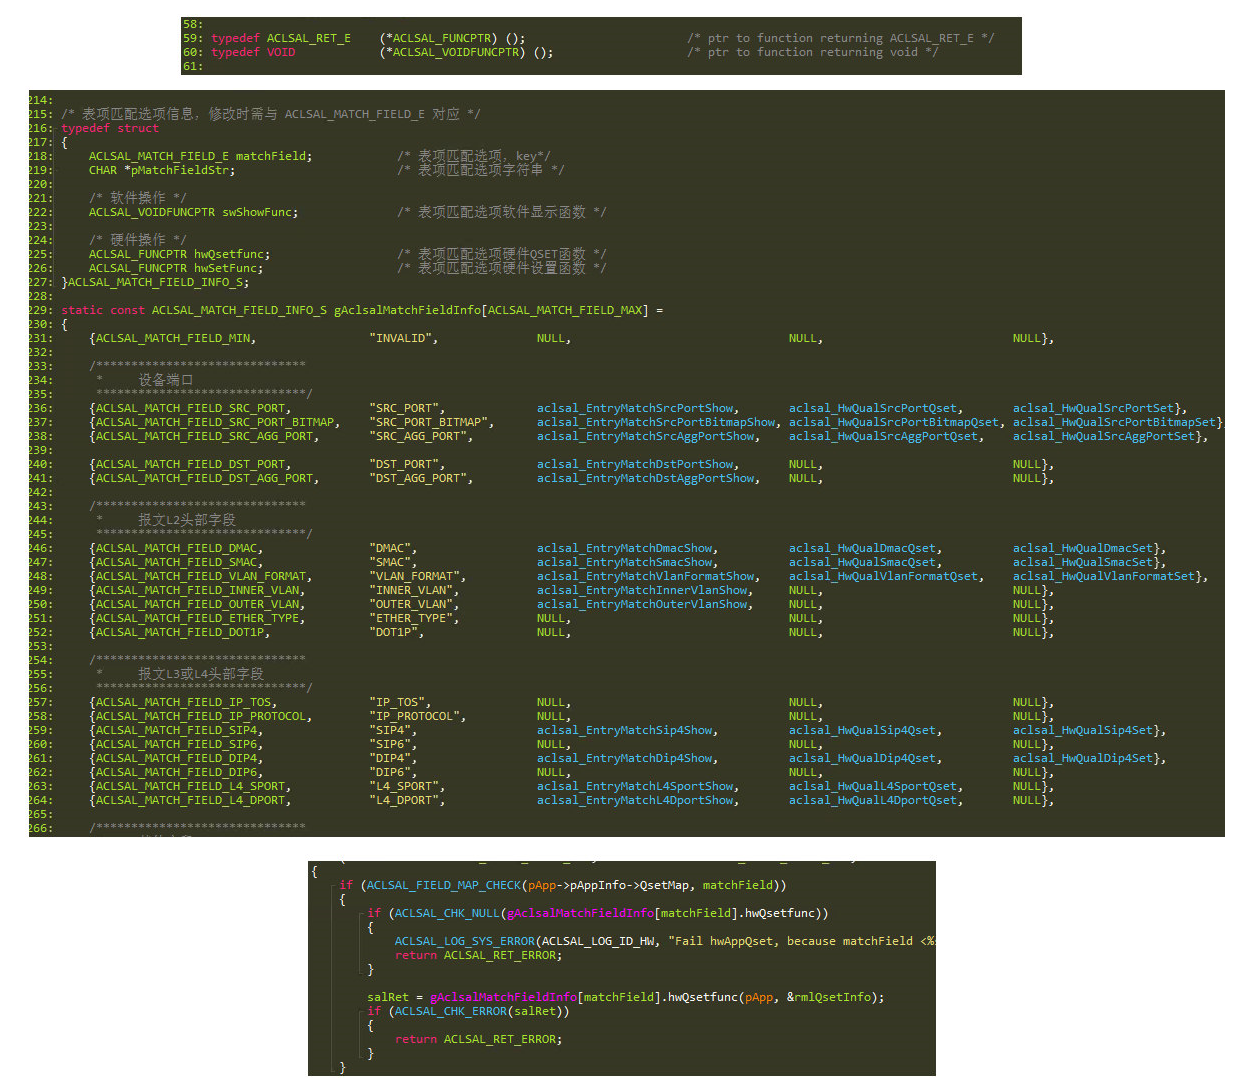Click 'swShowFunc;' struct member

[x=260, y=212]
